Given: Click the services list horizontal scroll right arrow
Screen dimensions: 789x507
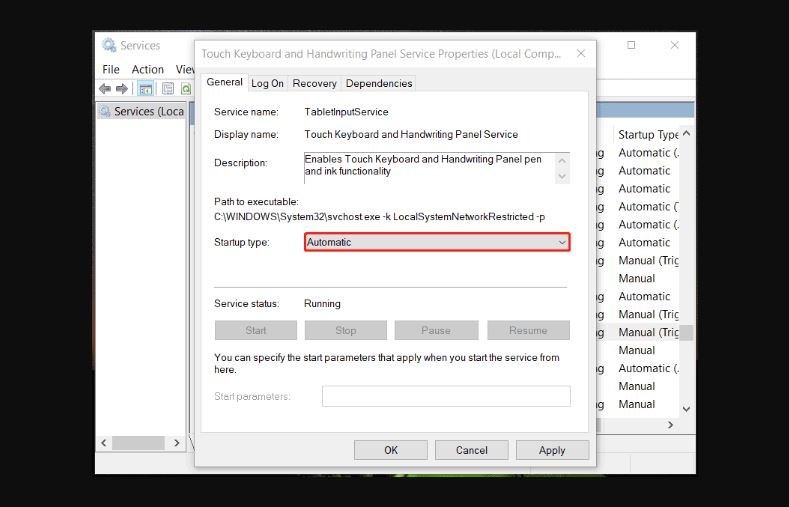Looking at the screenshot, I should click(x=670, y=425).
